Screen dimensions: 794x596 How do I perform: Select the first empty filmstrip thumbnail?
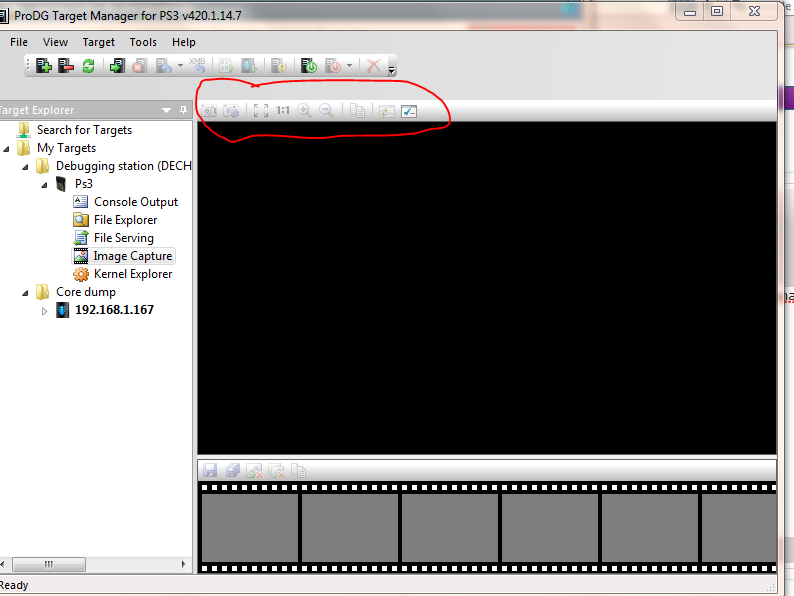pyautogui.click(x=250, y=528)
